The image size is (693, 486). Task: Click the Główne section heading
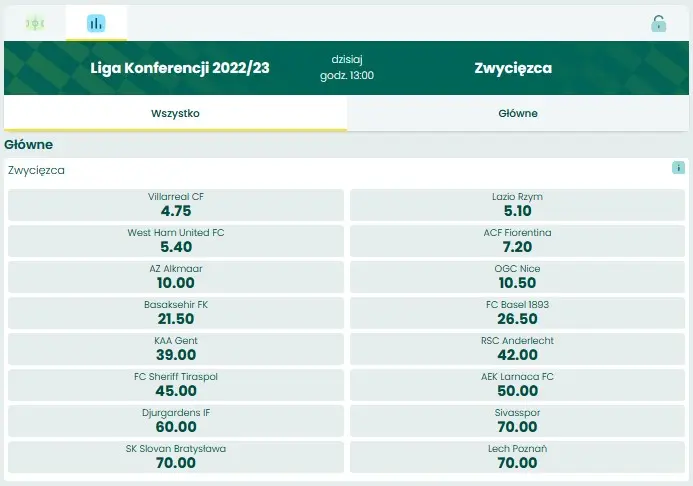[29, 144]
